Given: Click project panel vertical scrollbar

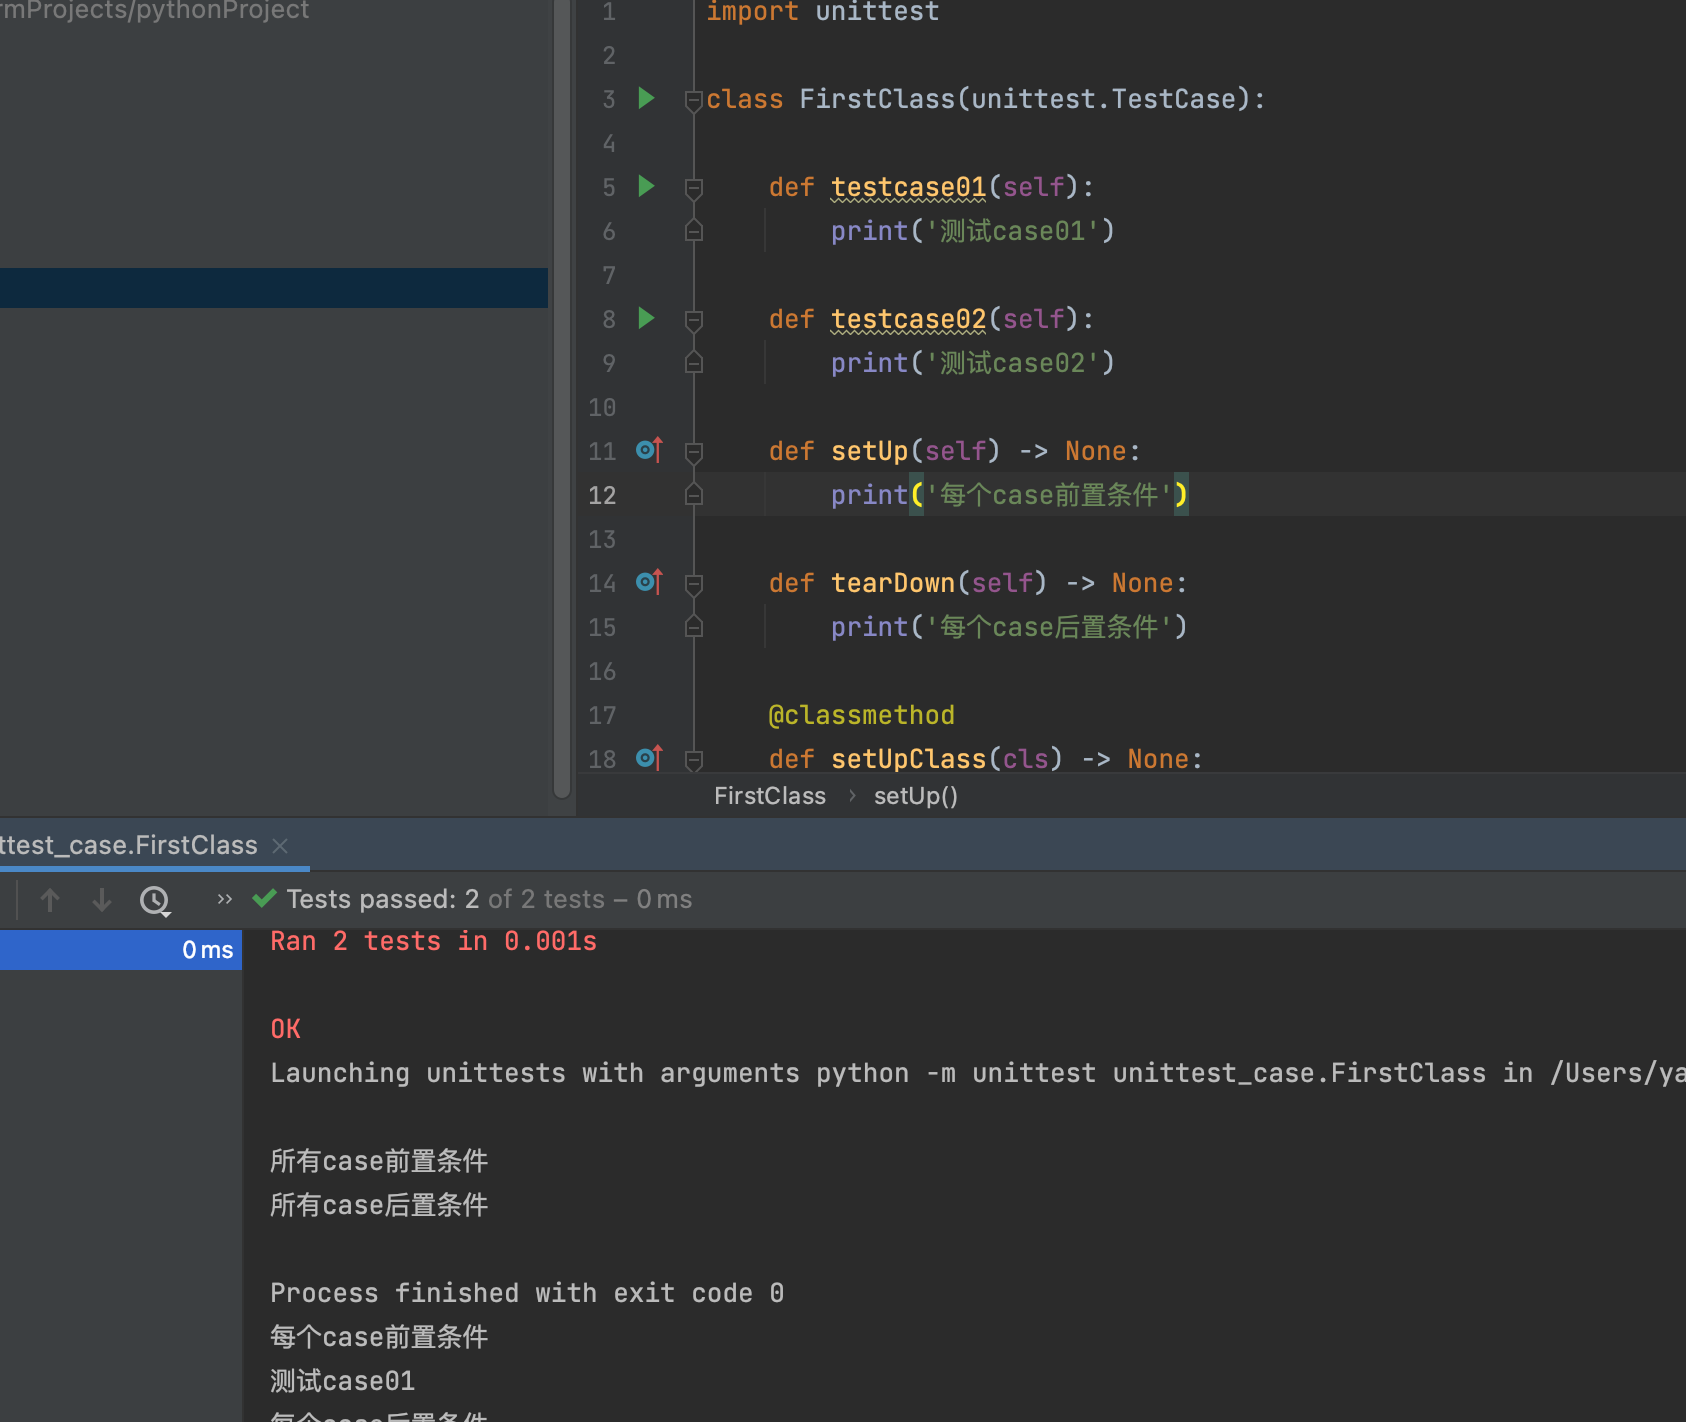Looking at the screenshot, I should pyautogui.click(x=562, y=400).
